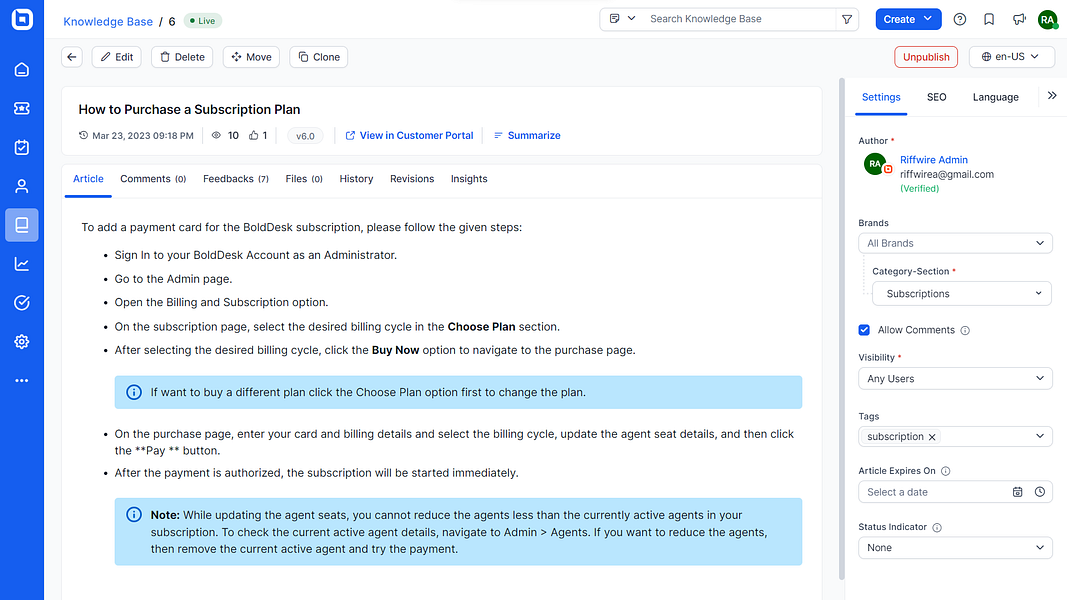Expand the search type dropdown in the search bar

622,19
